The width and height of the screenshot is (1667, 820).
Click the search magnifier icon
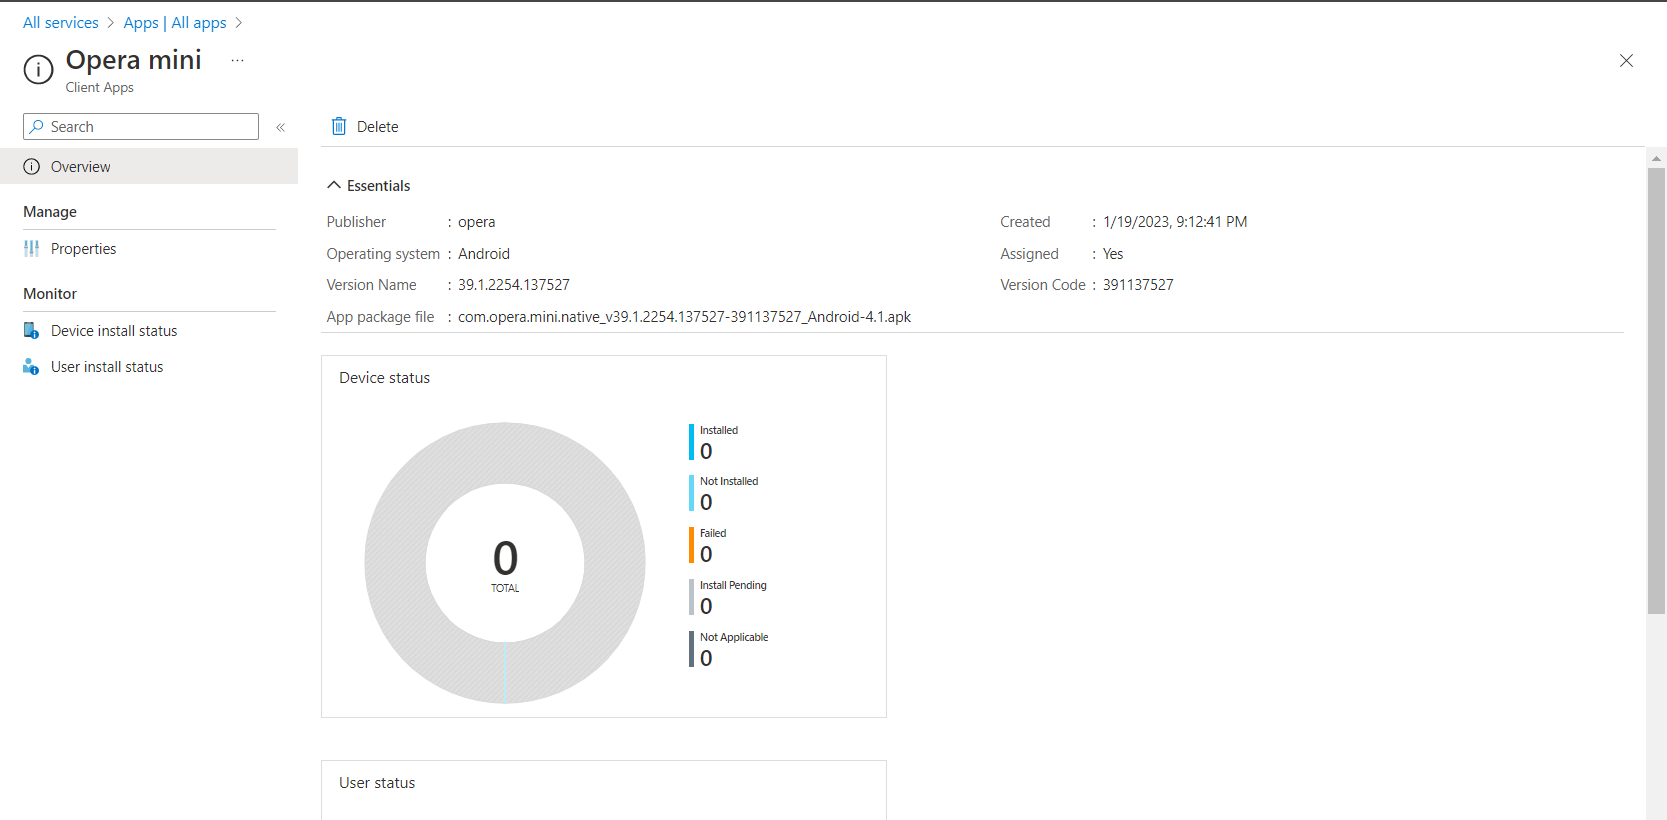click(37, 126)
